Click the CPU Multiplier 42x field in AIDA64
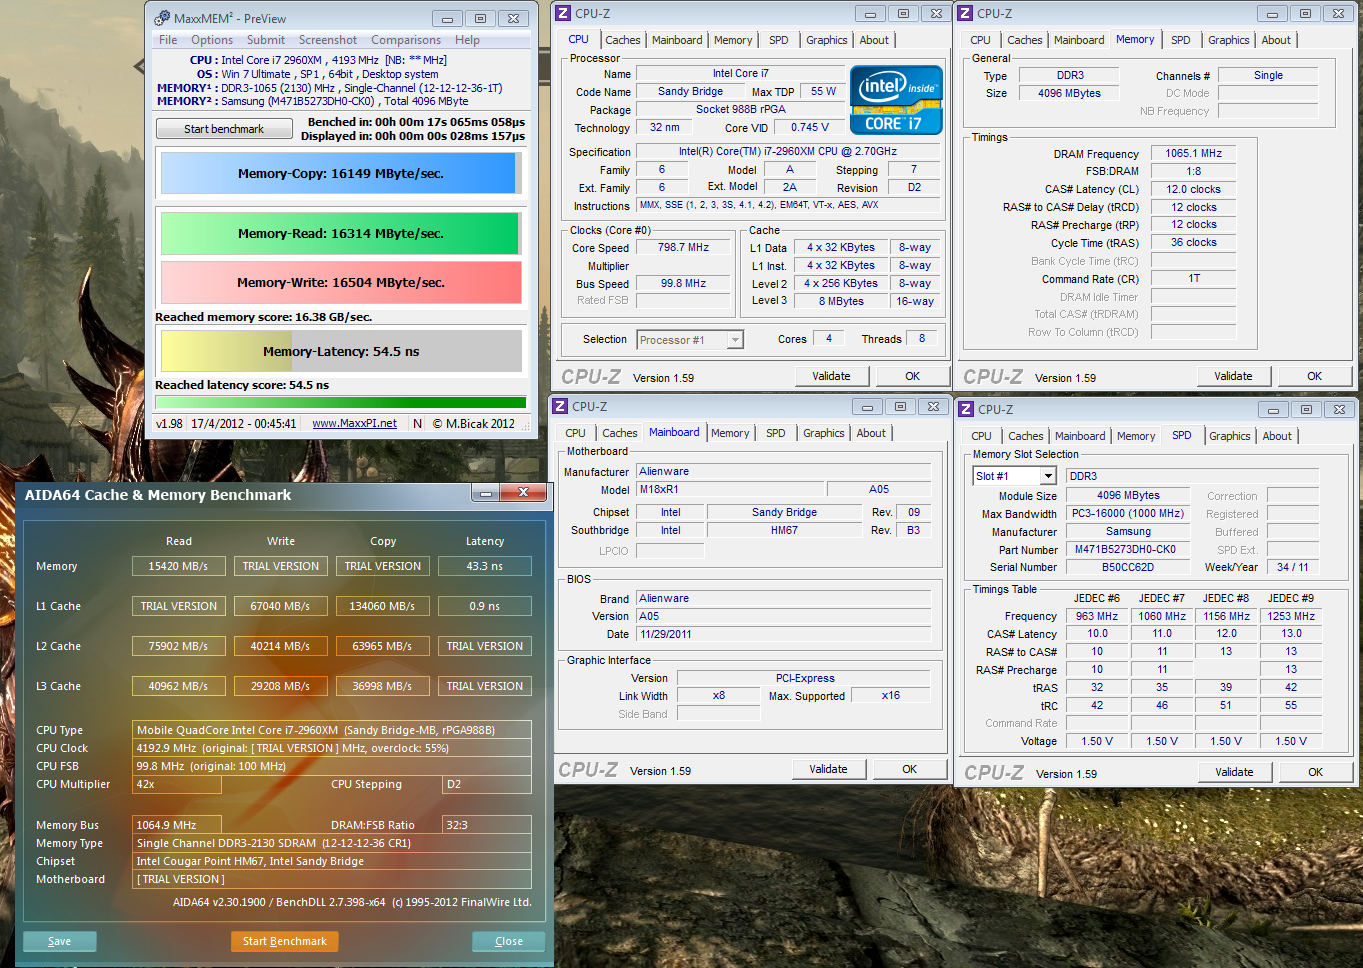Screen dimensions: 1363x968 [177, 784]
